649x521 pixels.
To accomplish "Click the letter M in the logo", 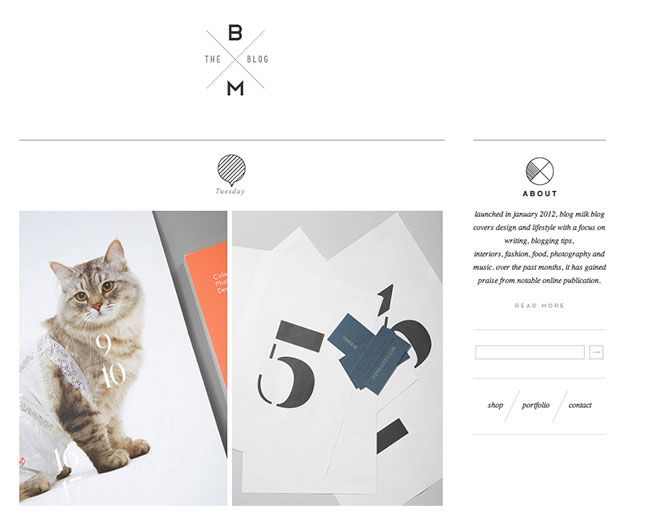I will (235, 88).
